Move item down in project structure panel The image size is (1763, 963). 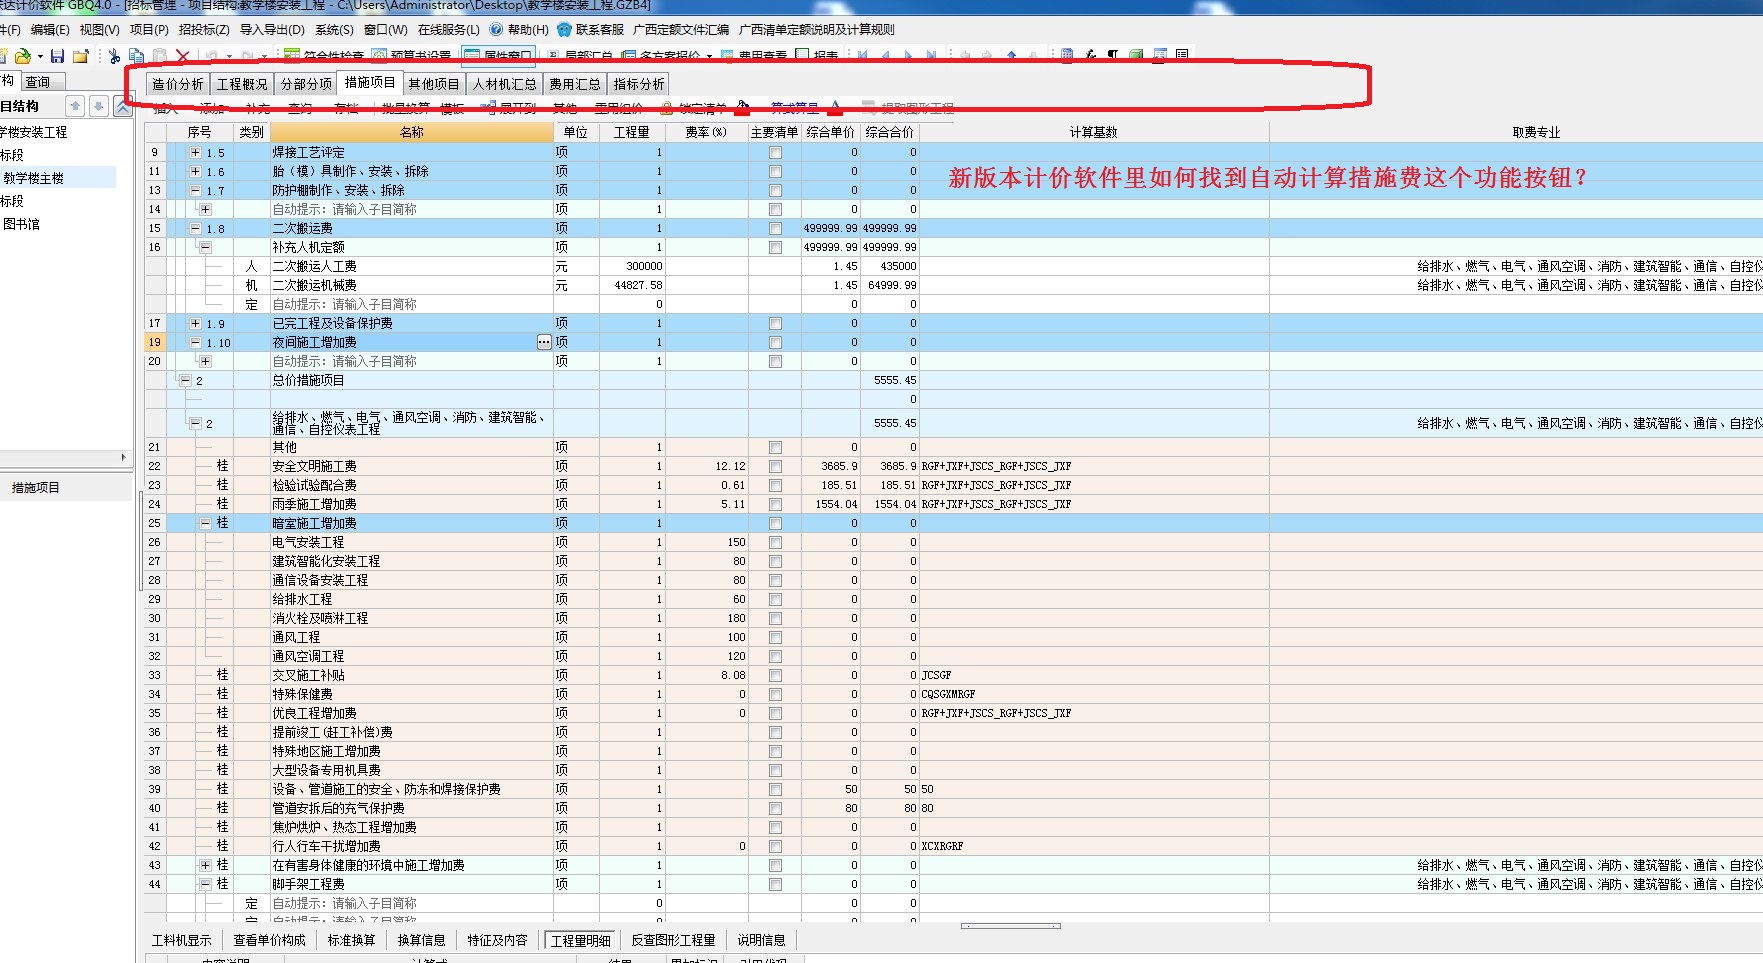pyautogui.click(x=99, y=106)
